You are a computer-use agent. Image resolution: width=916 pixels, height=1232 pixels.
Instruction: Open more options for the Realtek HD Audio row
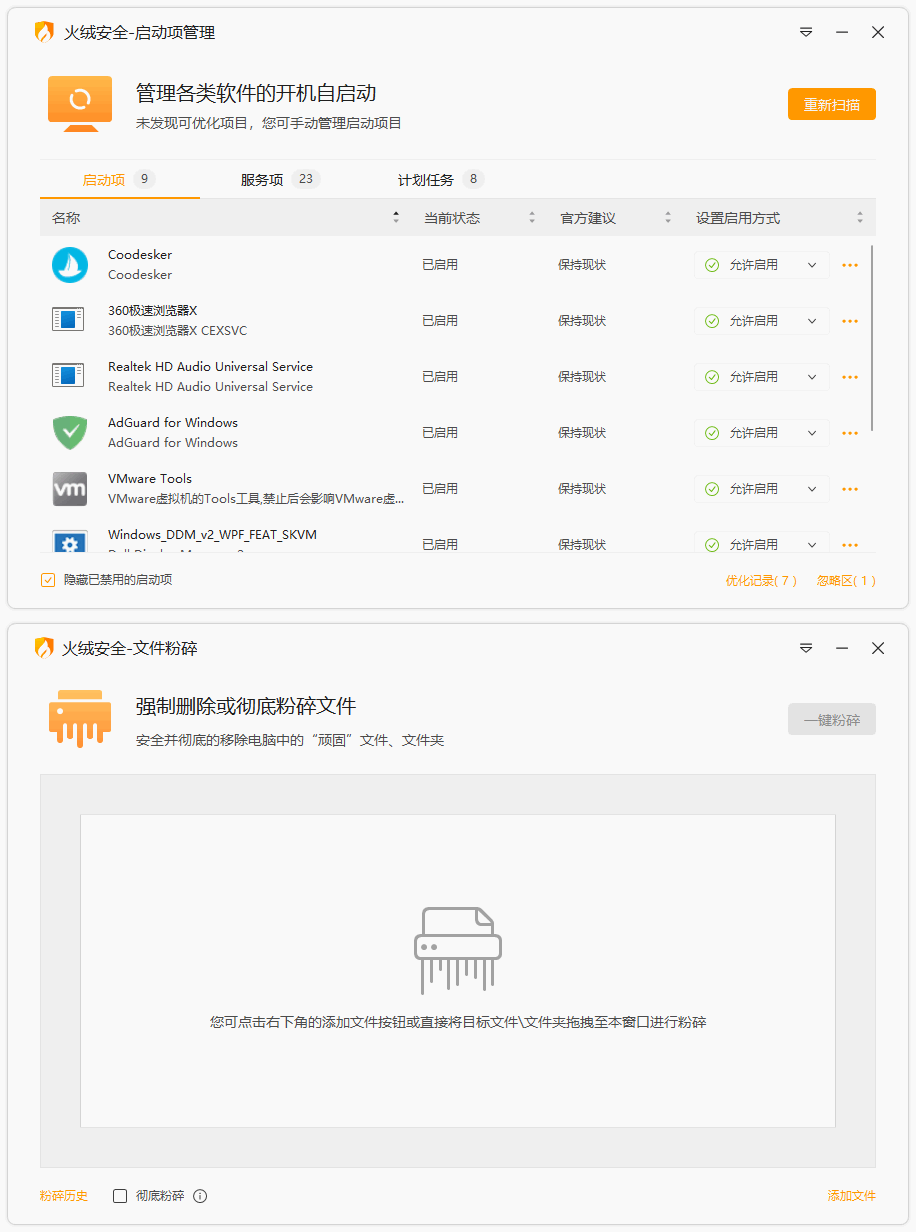(x=850, y=377)
